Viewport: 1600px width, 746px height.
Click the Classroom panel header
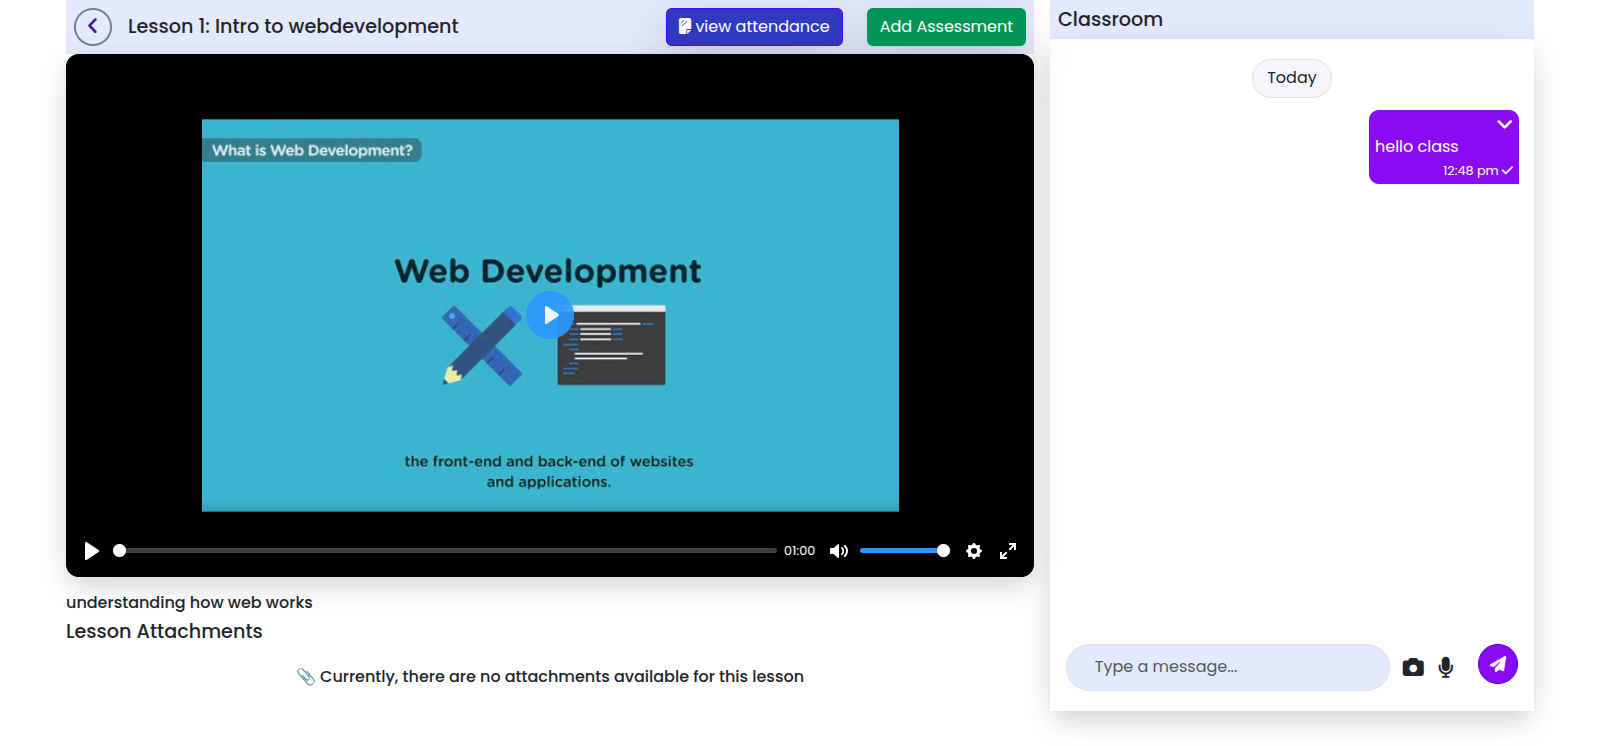(x=1110, y=20)
